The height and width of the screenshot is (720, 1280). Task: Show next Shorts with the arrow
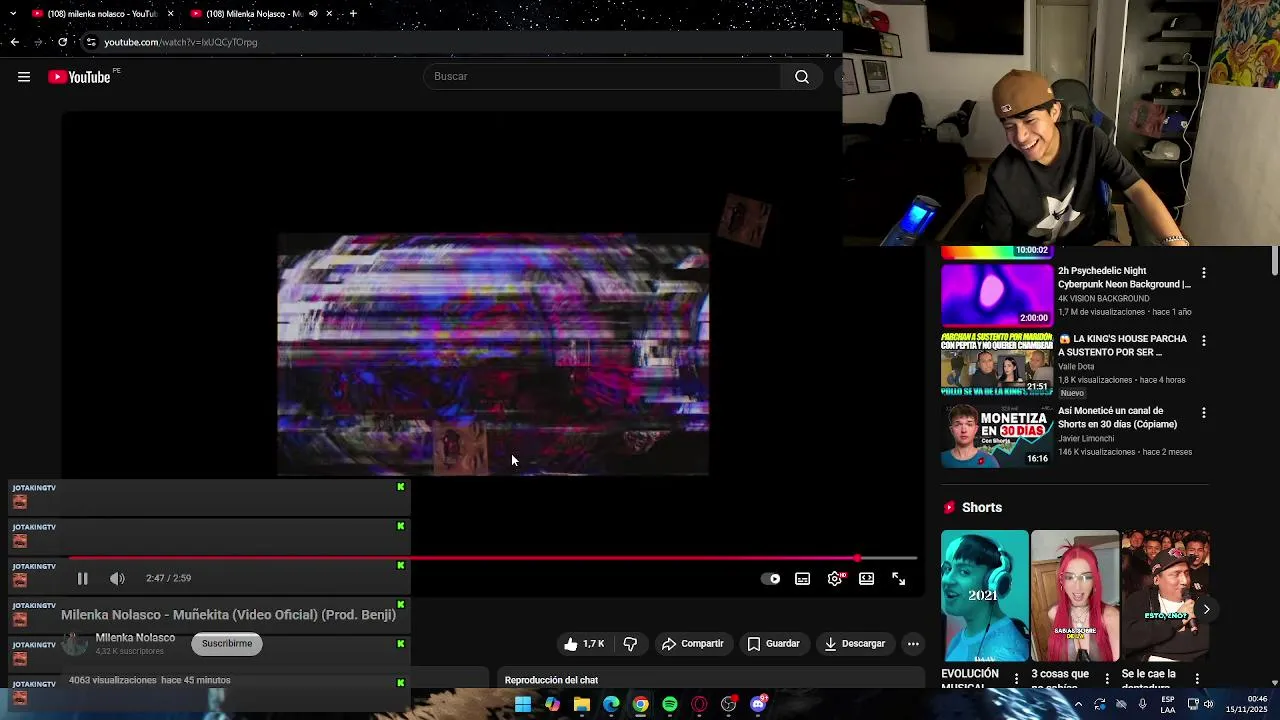point(1206,609)
